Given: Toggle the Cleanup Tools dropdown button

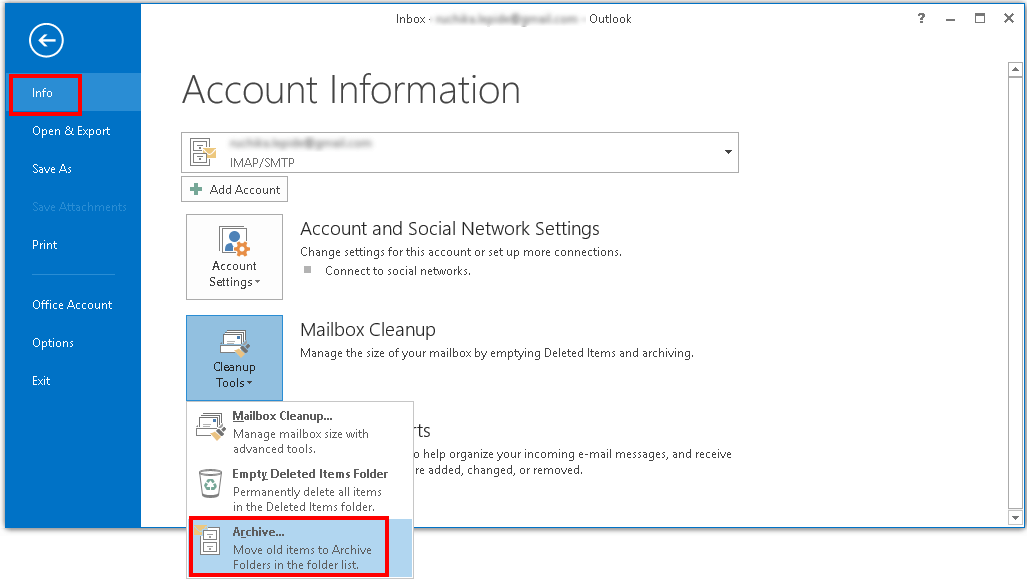Looking at the screenshot, I should pyautogui.click(x=234, y=358).
